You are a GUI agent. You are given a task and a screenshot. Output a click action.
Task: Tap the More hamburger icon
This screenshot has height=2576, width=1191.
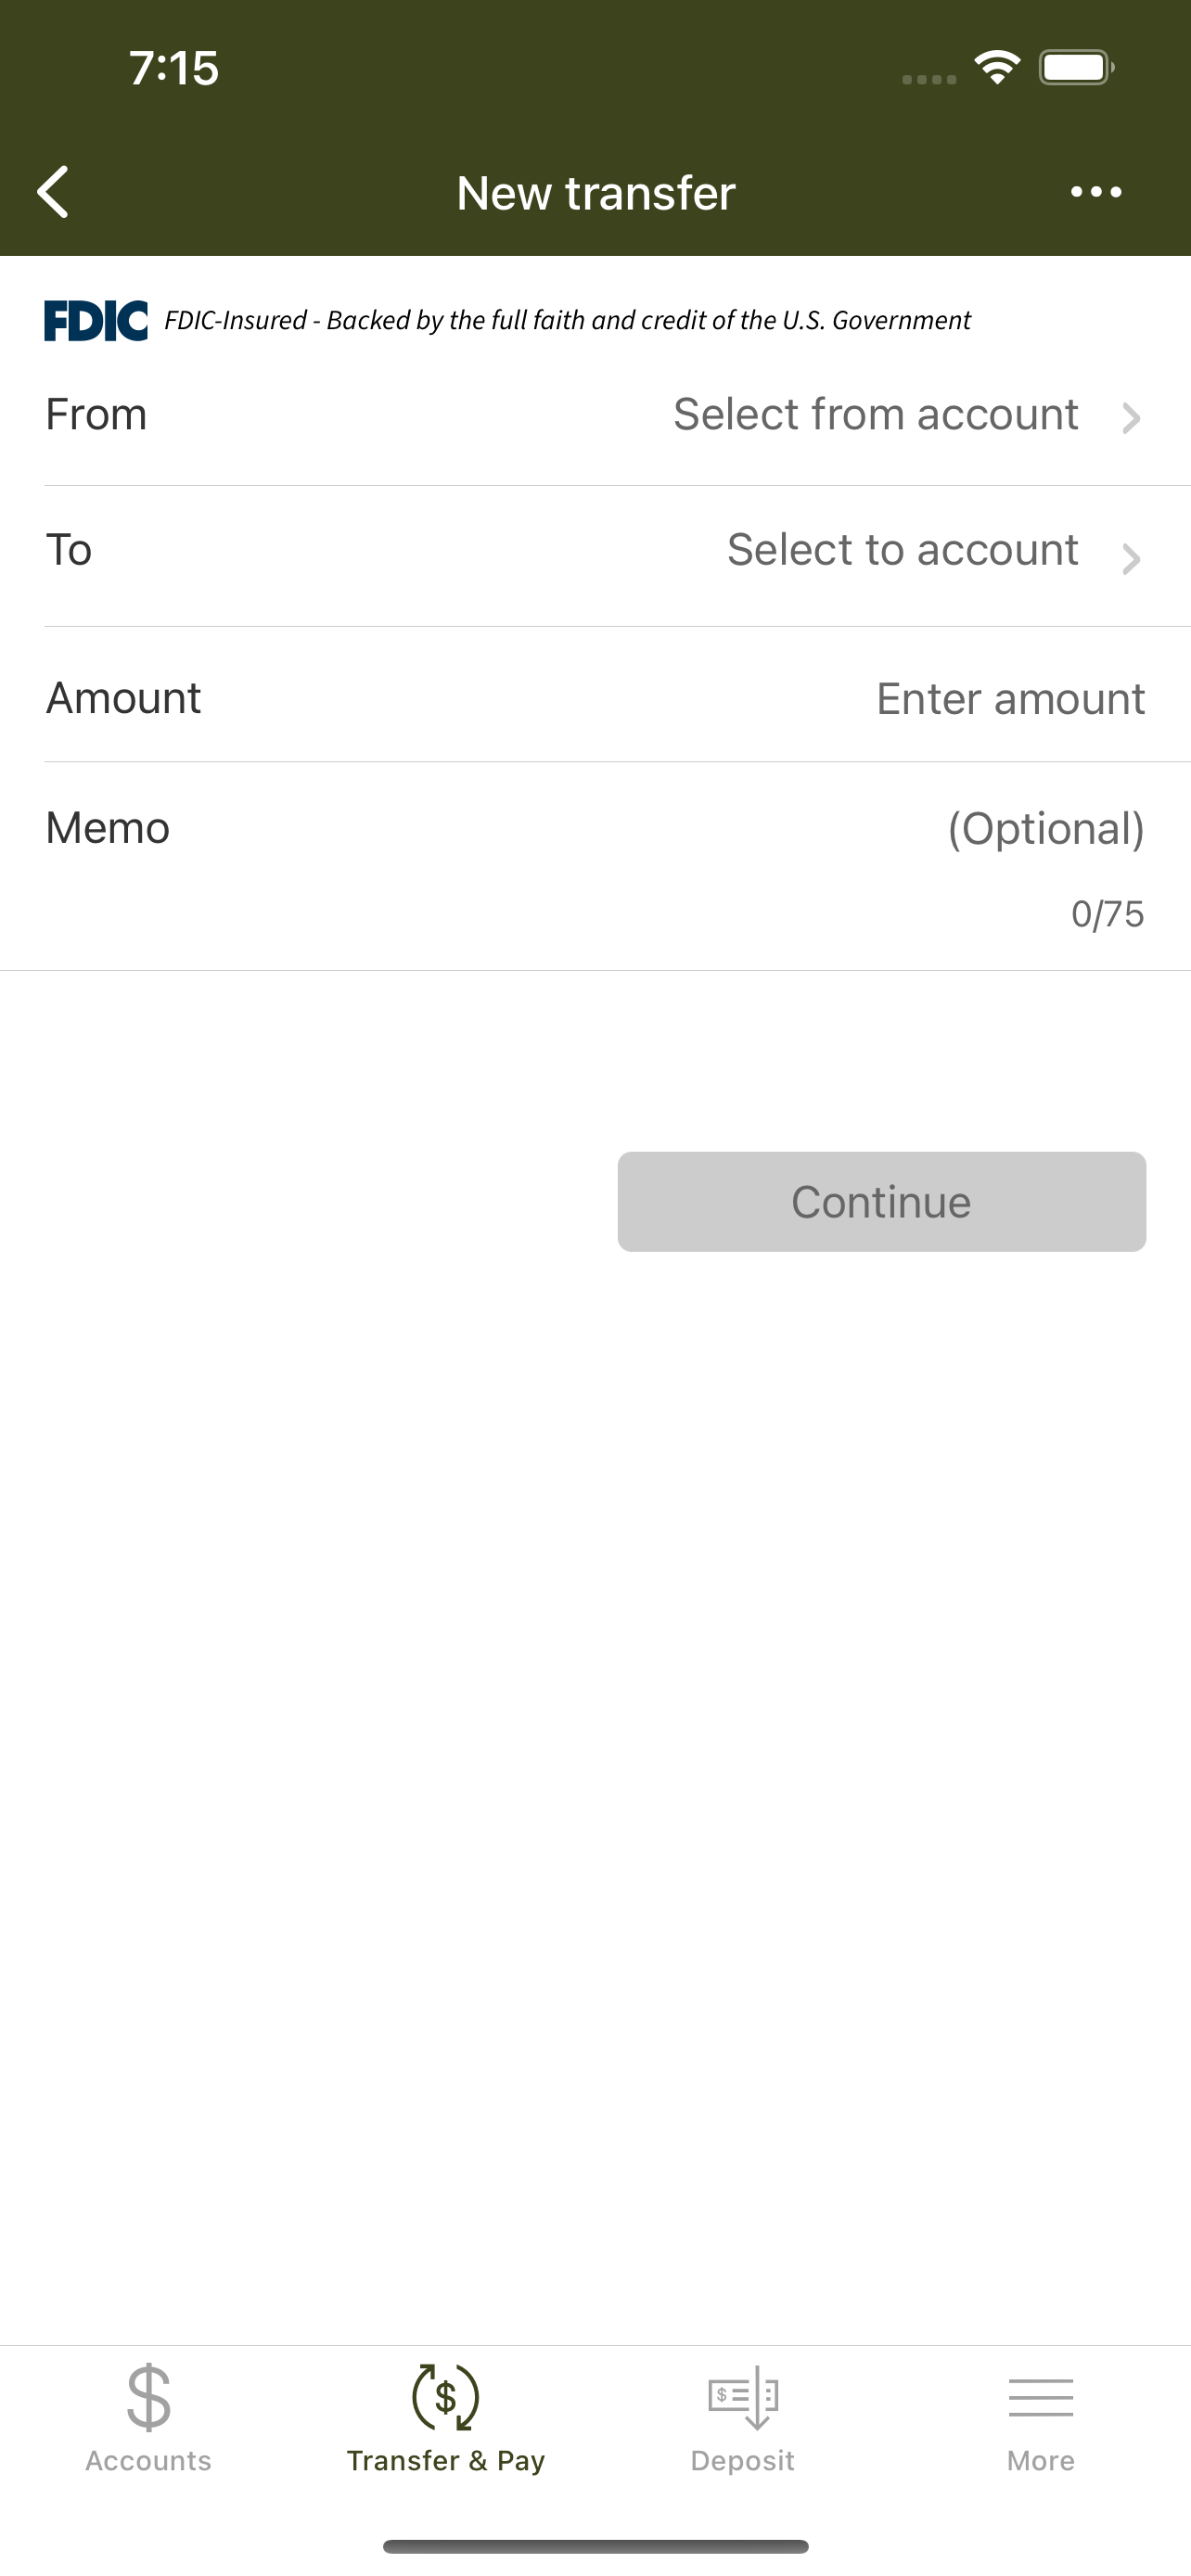1041,2398
